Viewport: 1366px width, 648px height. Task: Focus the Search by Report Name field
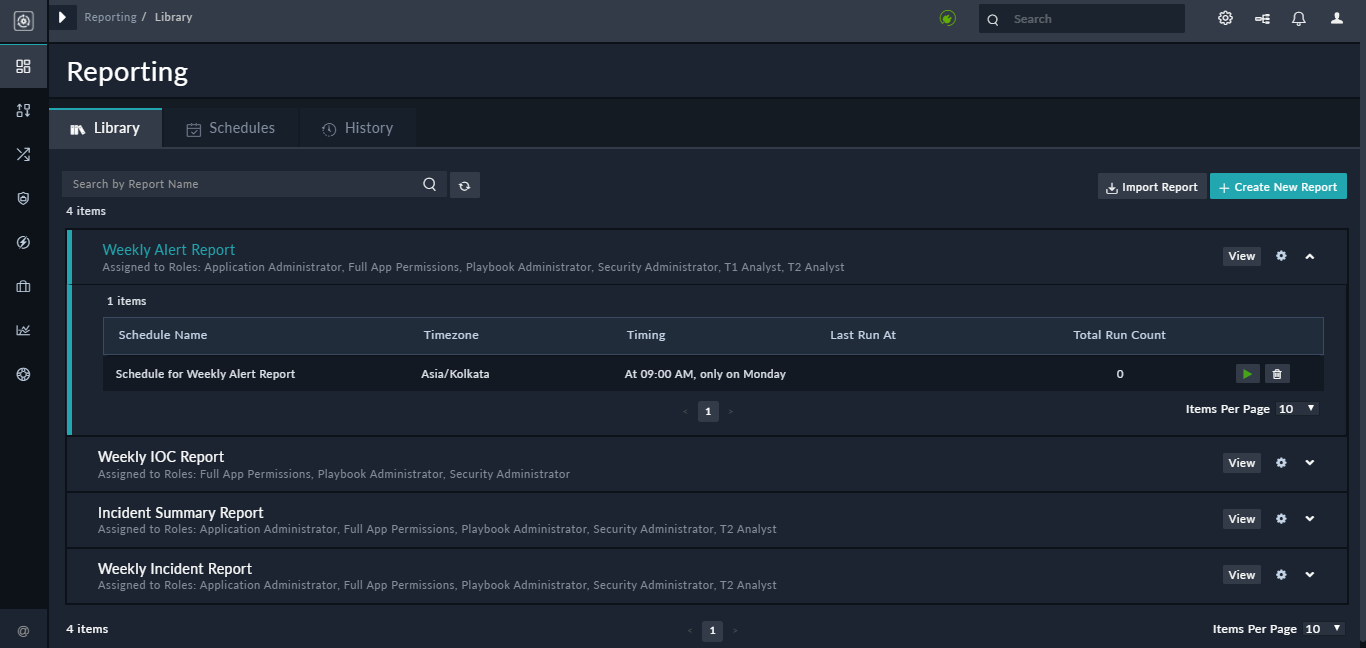241,184
